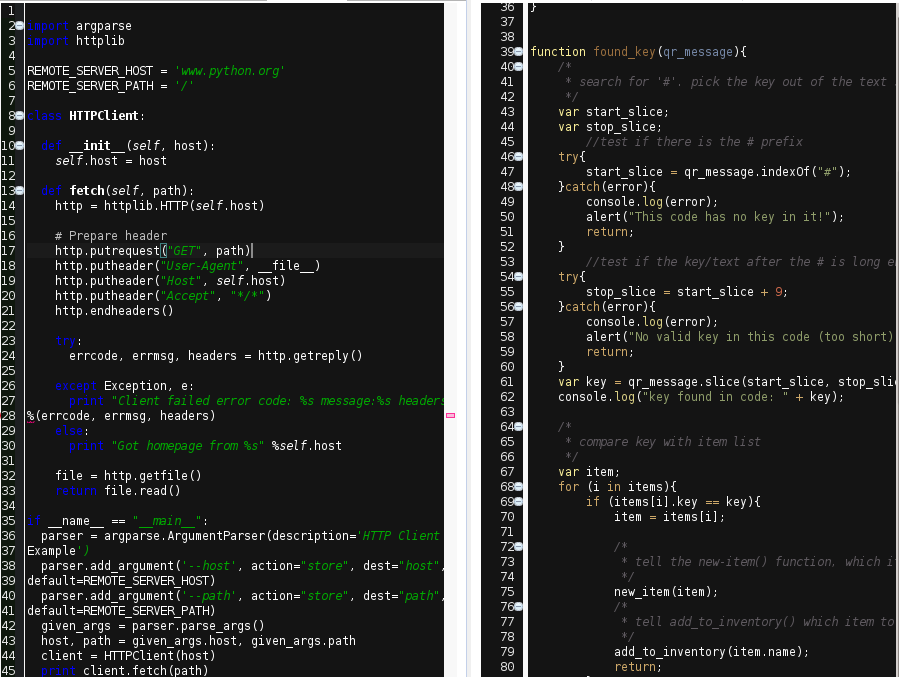Click qr_message.indexOf("#") statement
The image size is (899, 677).
(718, 172)
